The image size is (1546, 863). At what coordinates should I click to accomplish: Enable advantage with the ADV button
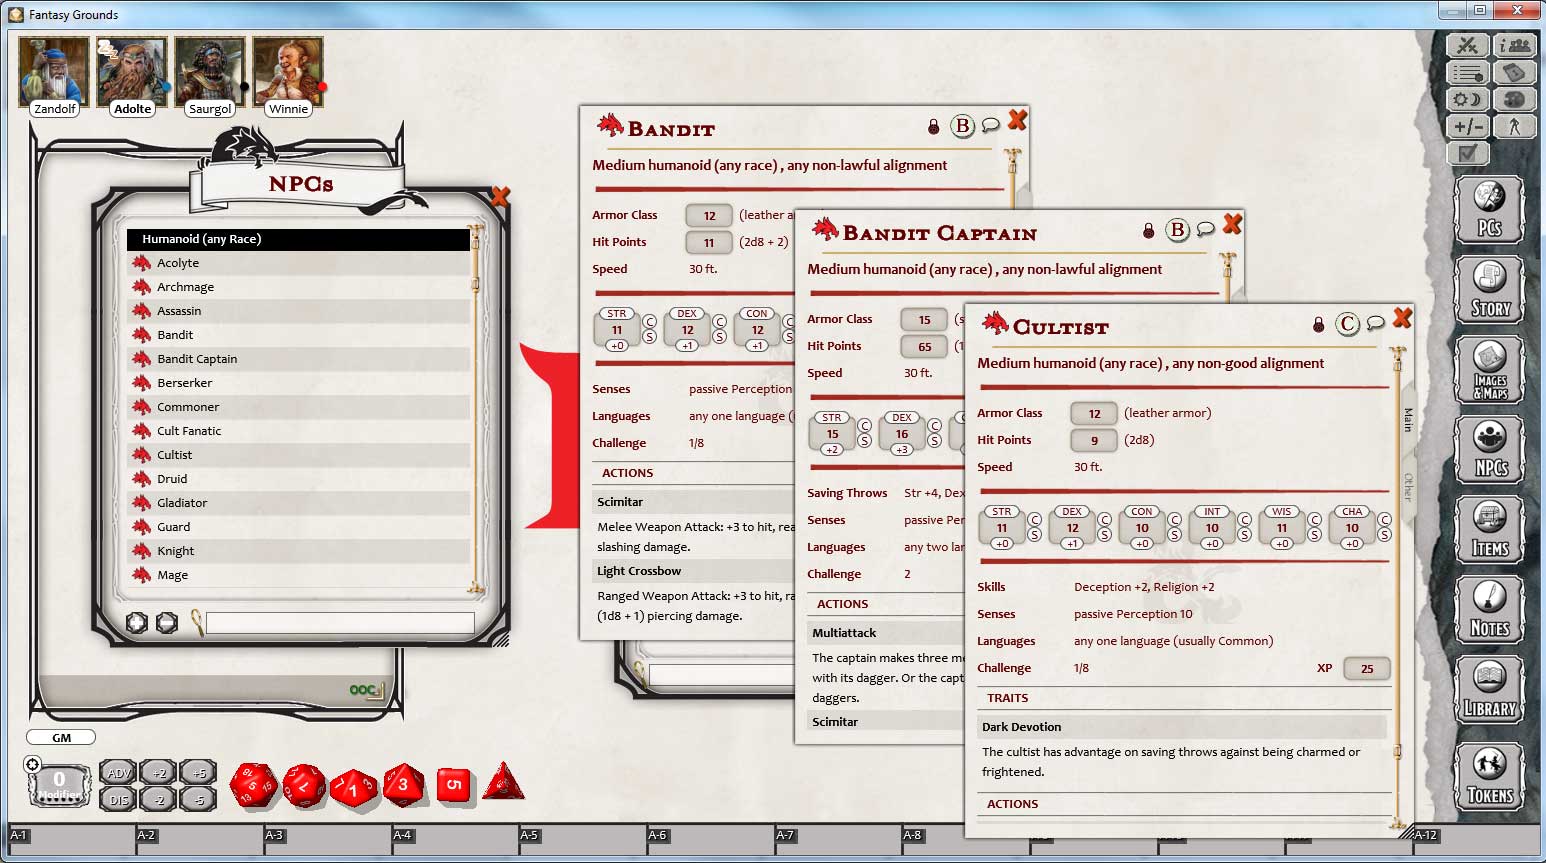coord(117,772)
